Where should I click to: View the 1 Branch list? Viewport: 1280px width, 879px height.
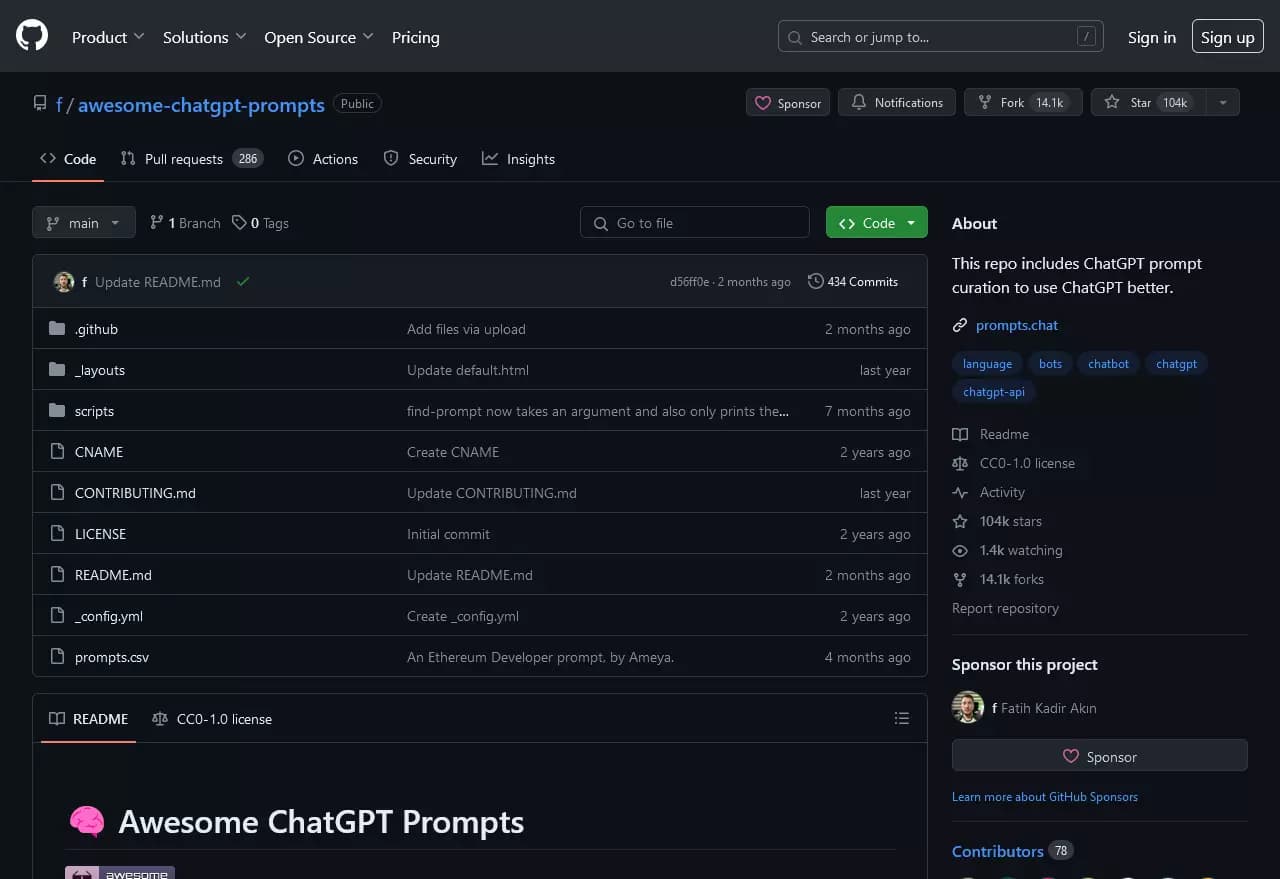185,223
